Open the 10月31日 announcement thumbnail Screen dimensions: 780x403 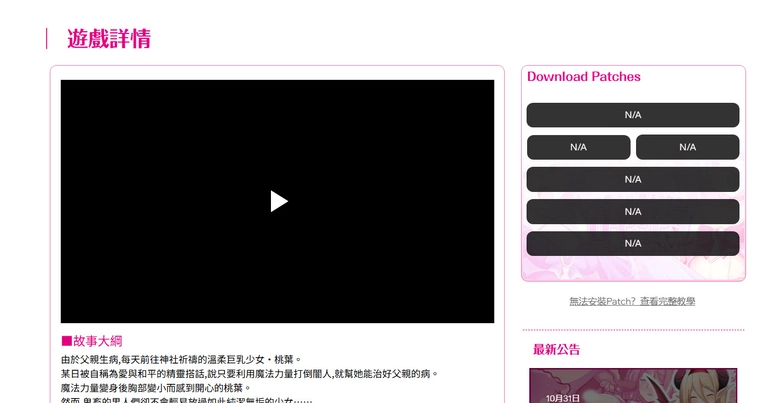click(633, 386)
